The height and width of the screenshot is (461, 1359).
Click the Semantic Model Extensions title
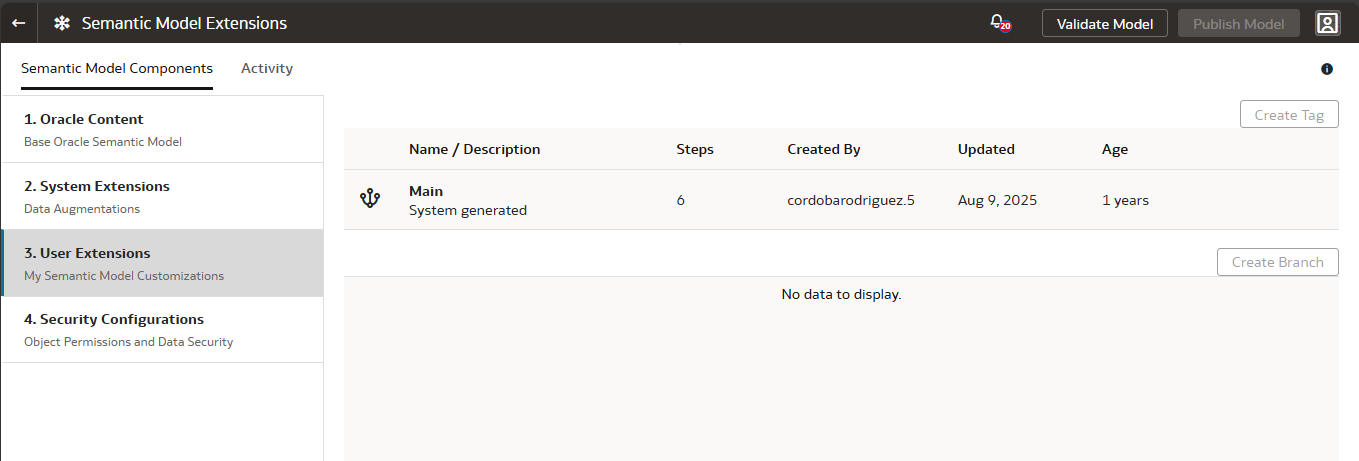click(x=184, y=23)
